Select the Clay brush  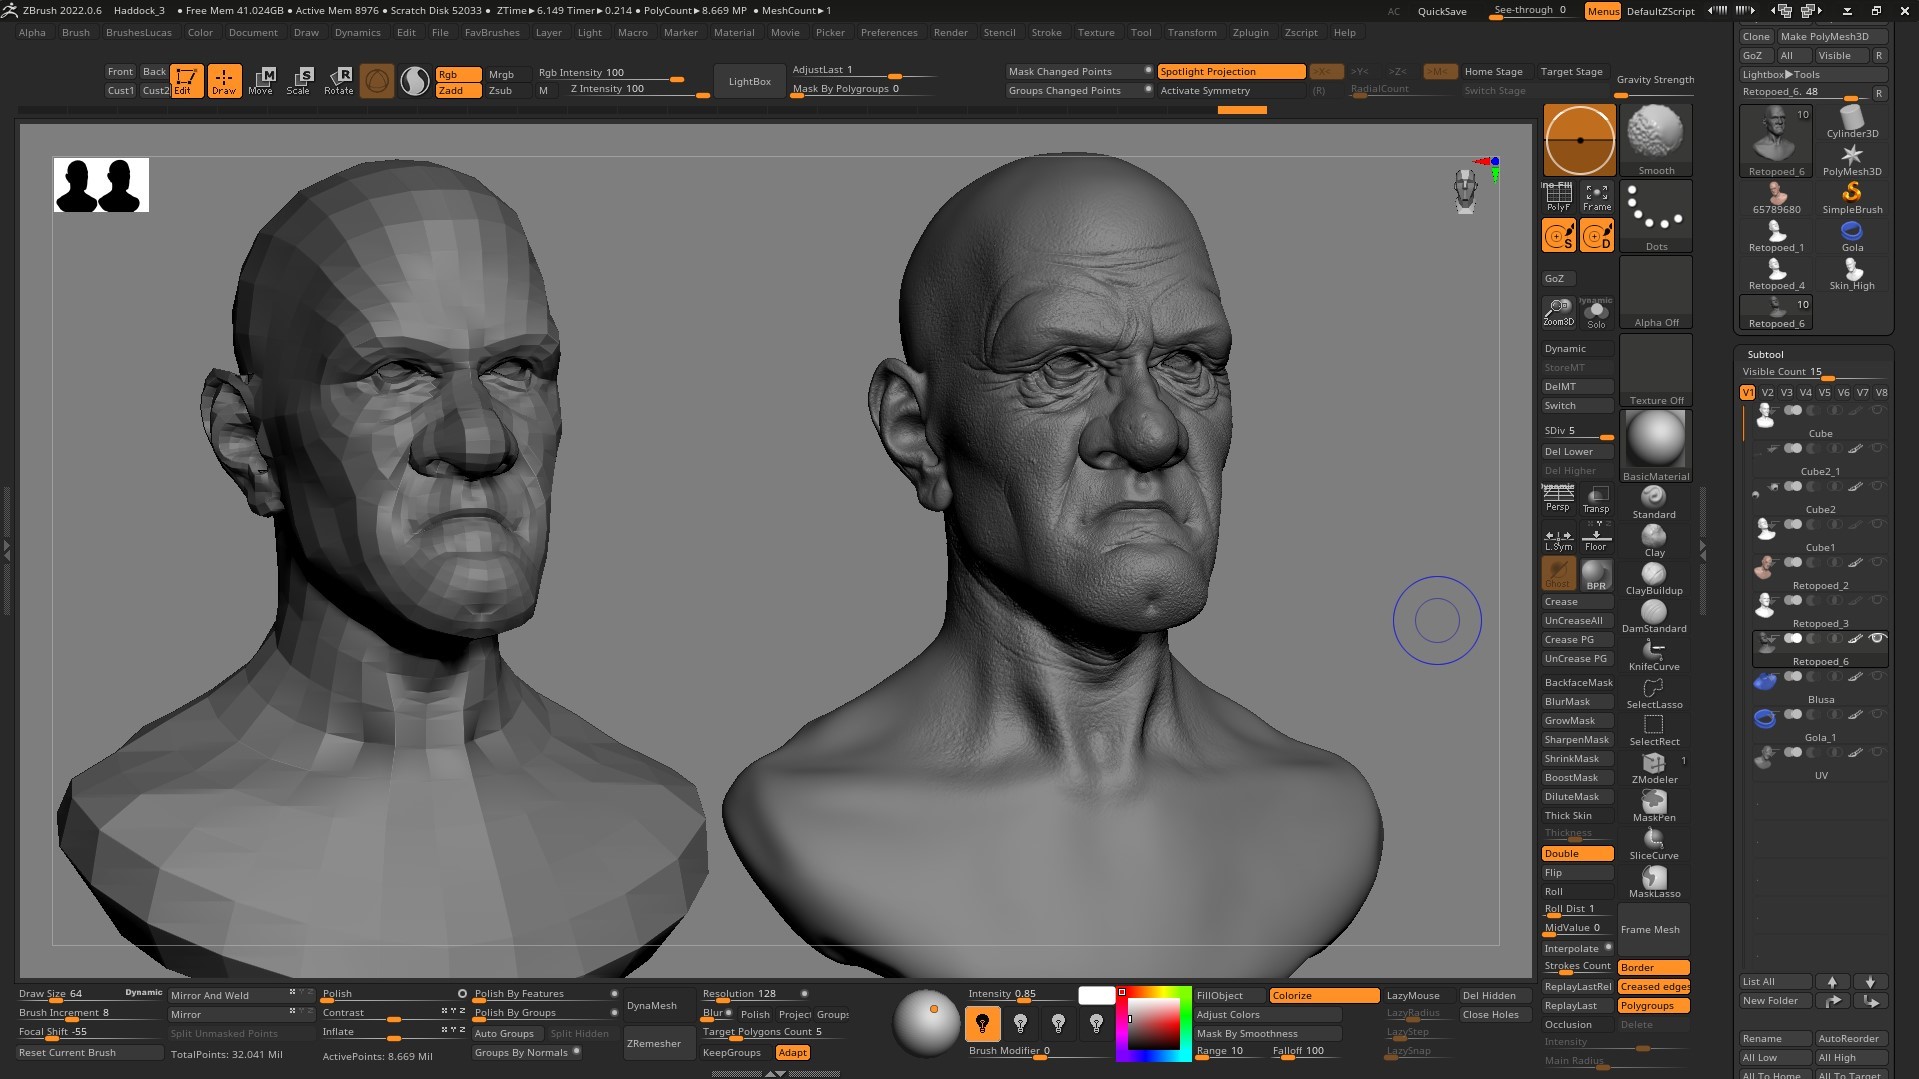coord(1654,540)
